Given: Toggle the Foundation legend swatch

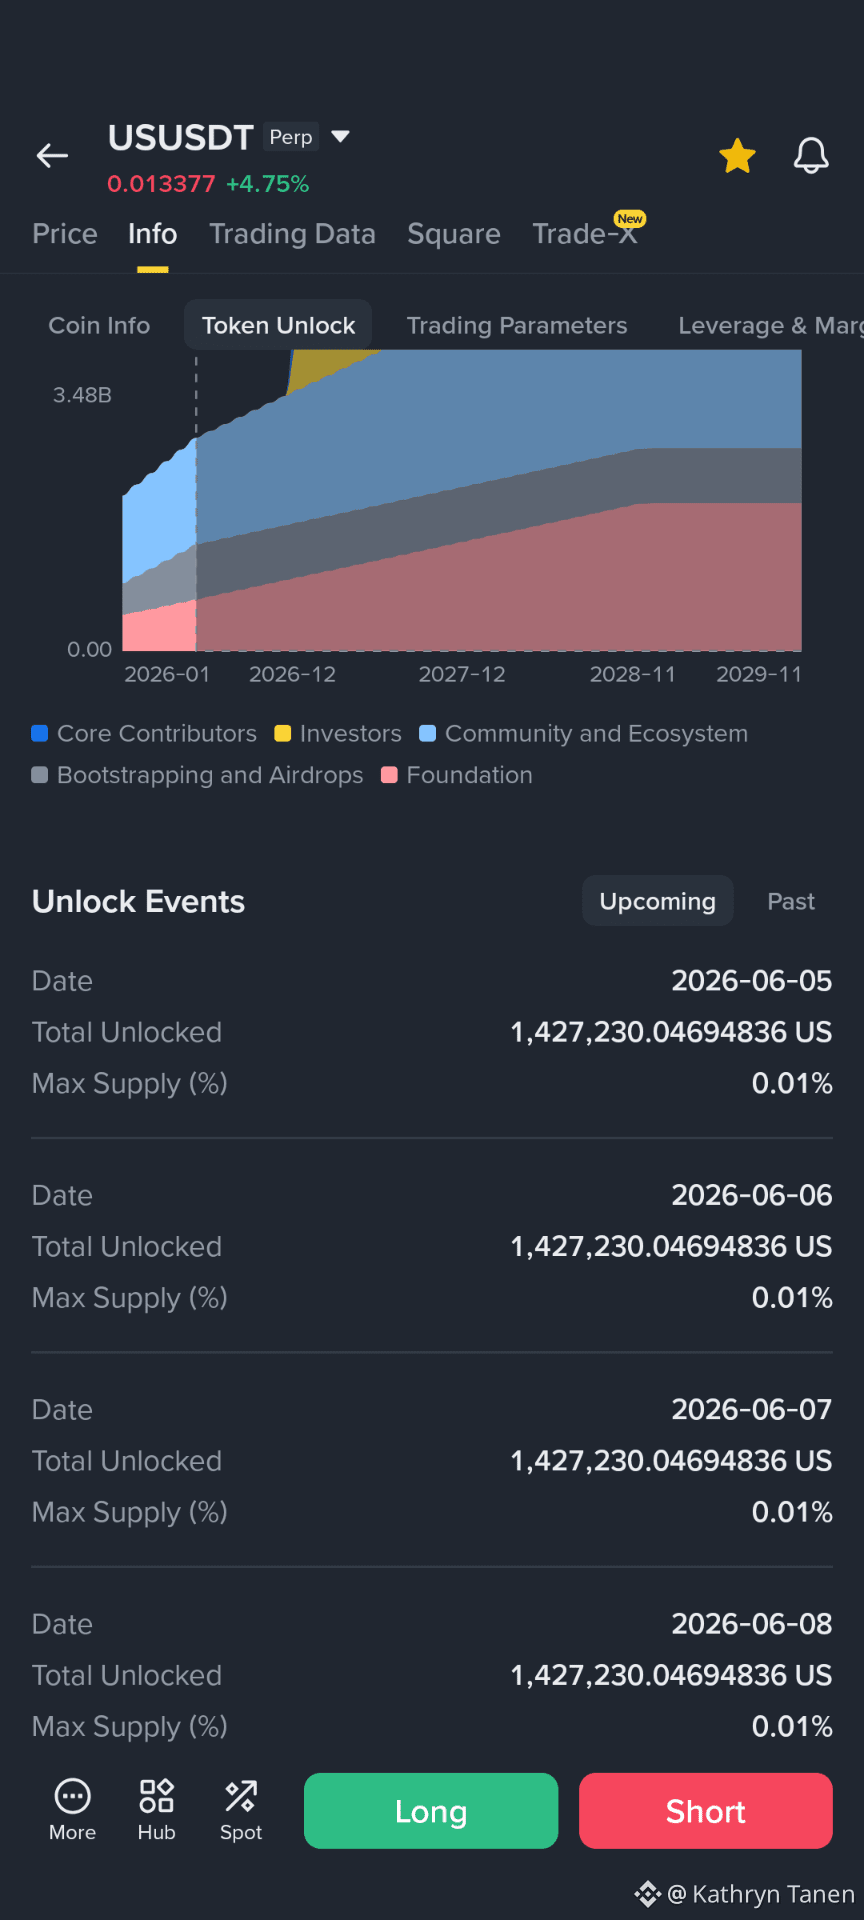Looking at the screenshot, I should click(x=390, y=776).
